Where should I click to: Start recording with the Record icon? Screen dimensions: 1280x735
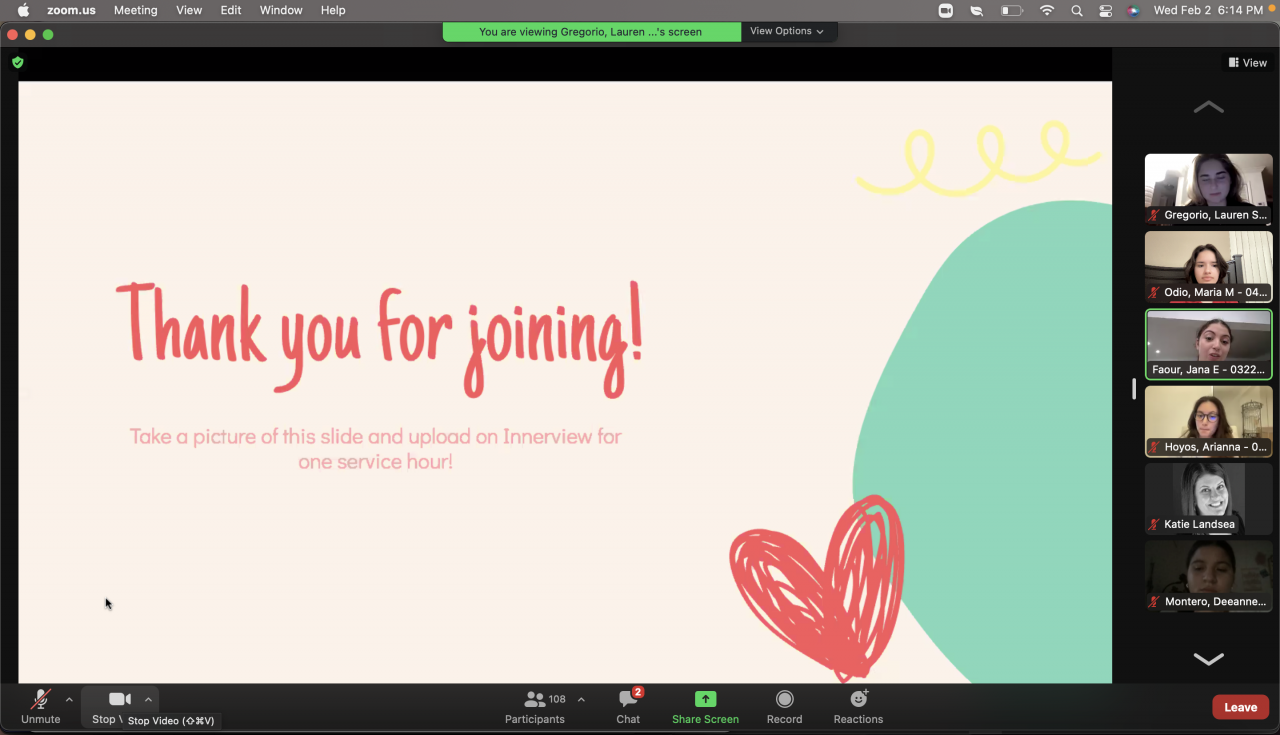tap(784, 699)
